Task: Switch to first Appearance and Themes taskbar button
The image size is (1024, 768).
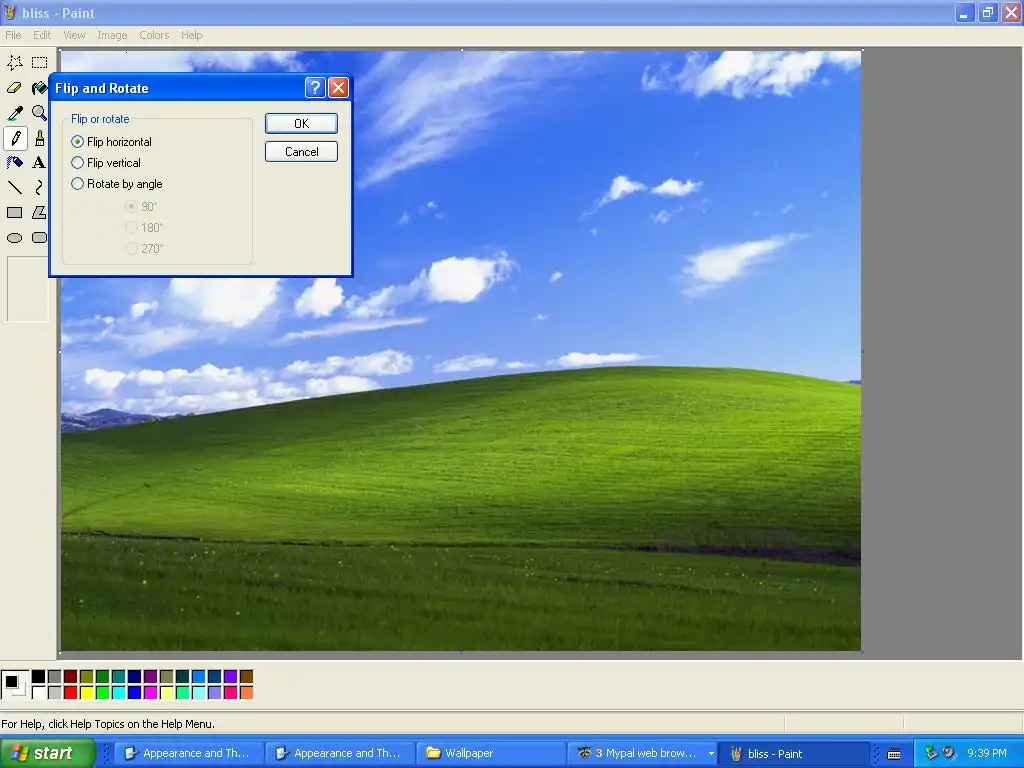Action: coord(189,753)
